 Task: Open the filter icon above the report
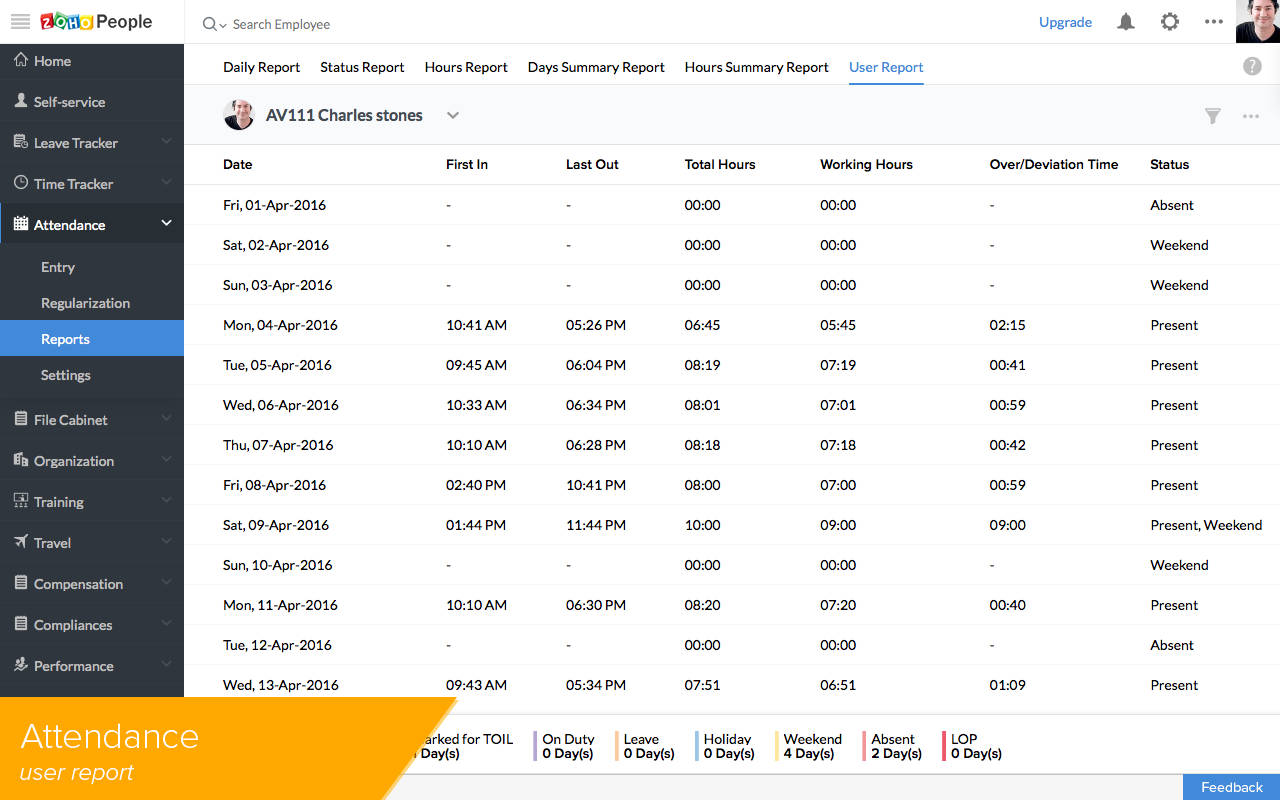point(1212,115)
